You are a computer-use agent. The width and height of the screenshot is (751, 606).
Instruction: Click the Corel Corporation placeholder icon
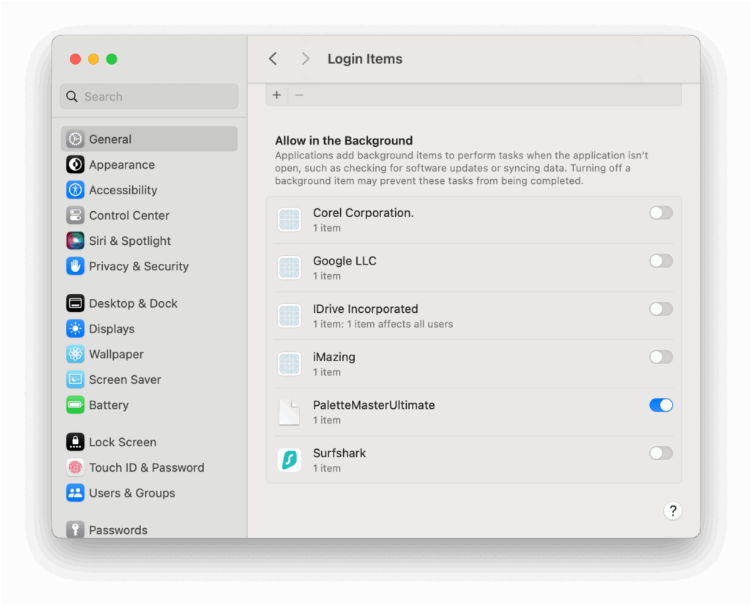click(289, 220)
